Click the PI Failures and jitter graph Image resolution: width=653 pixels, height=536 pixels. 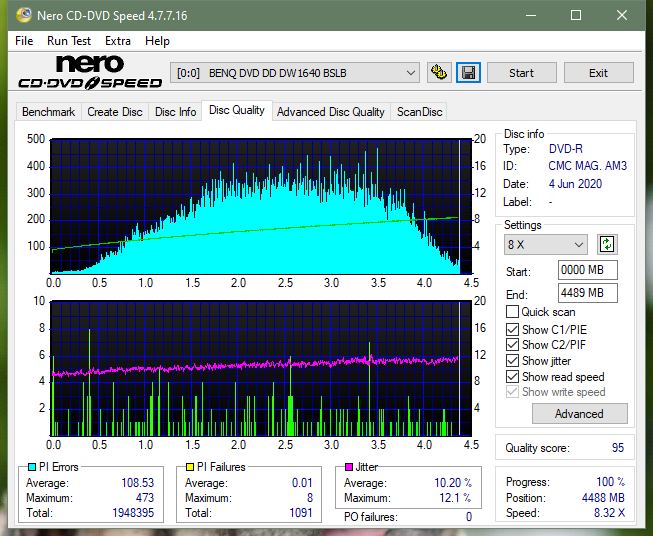(x=261, y=368)
